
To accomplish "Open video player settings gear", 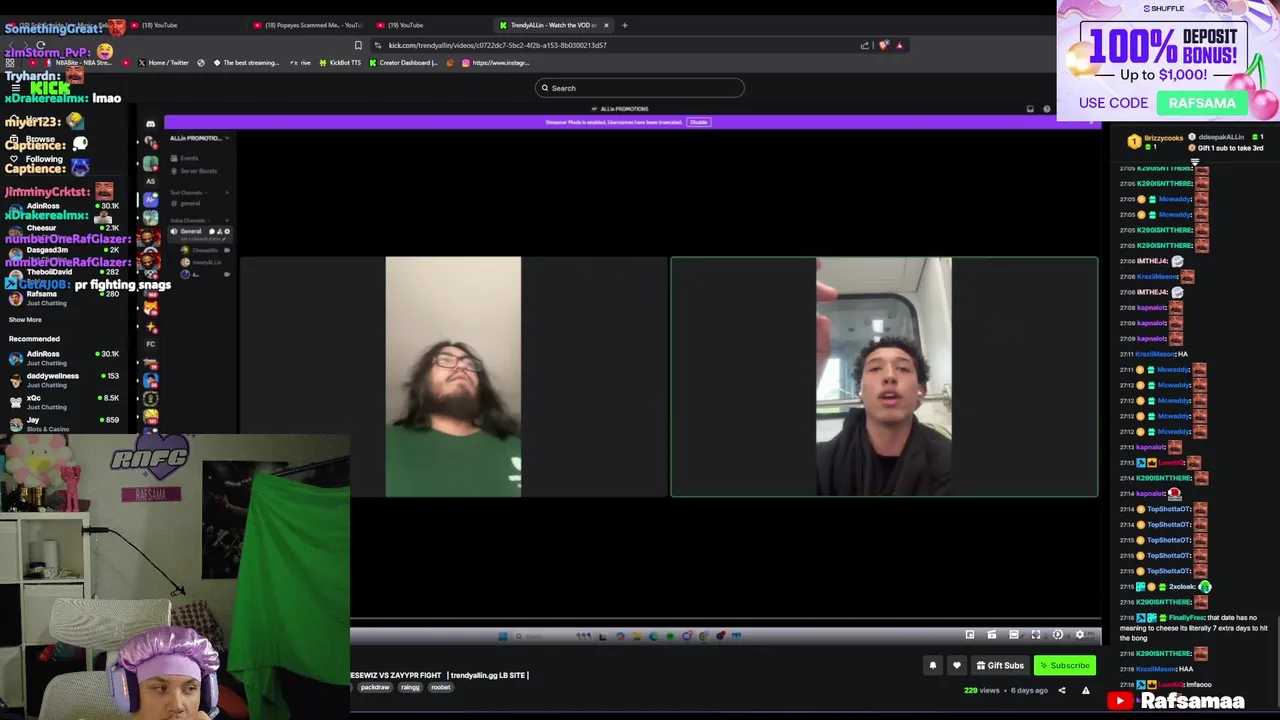I will coord(1079,635).
